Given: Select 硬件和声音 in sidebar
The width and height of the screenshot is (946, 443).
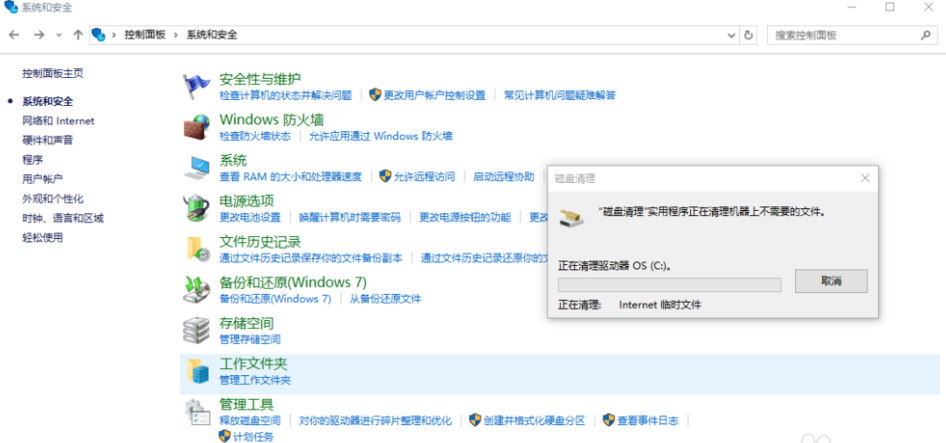Looking at the screenshot, I should (48, 140).
